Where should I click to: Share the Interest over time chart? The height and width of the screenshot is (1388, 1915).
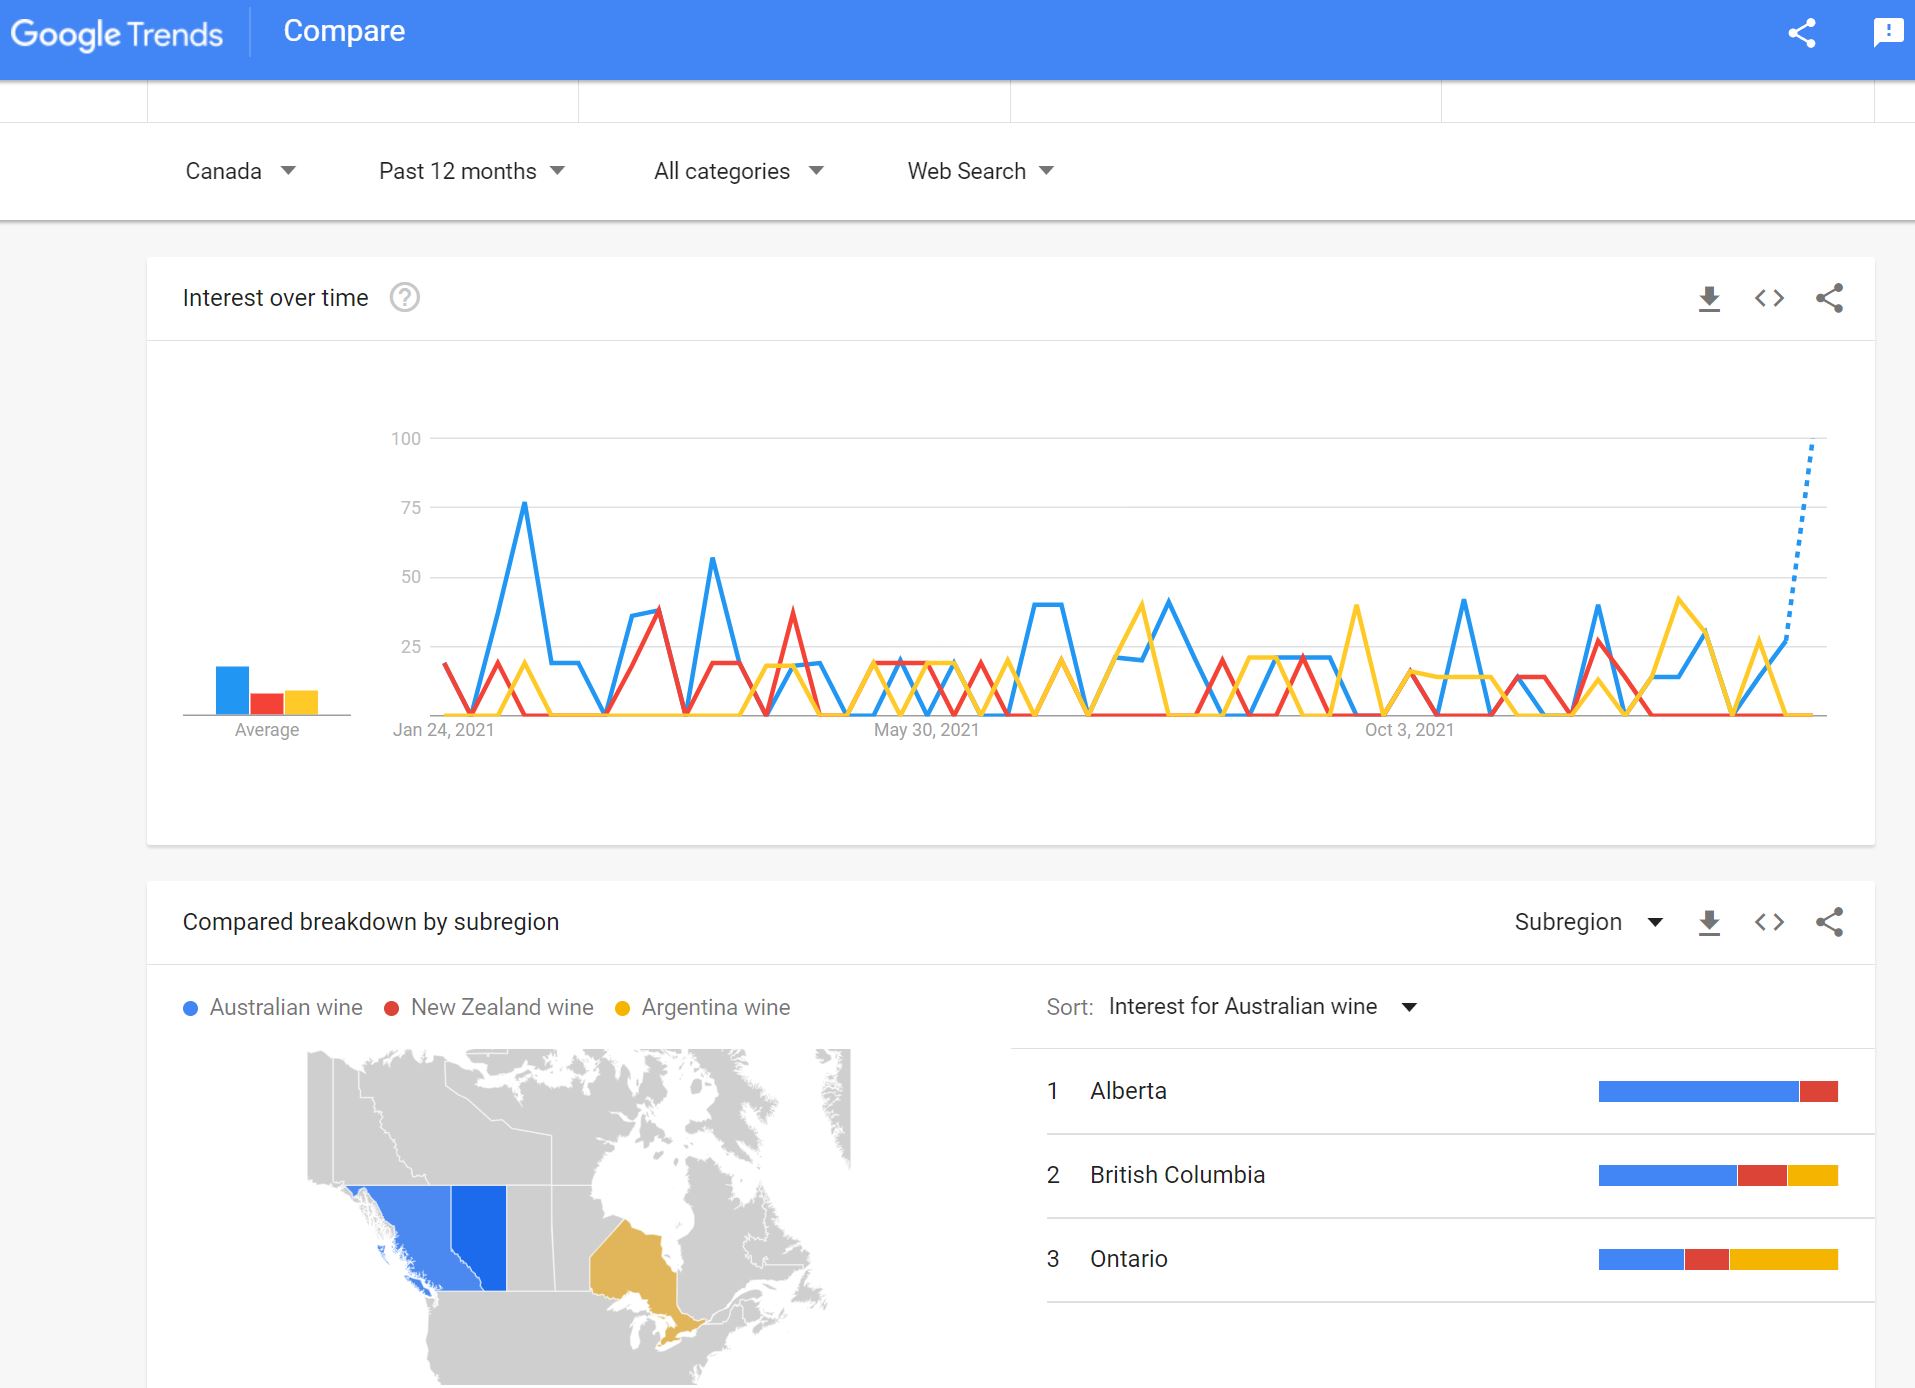pos(1829,298)
